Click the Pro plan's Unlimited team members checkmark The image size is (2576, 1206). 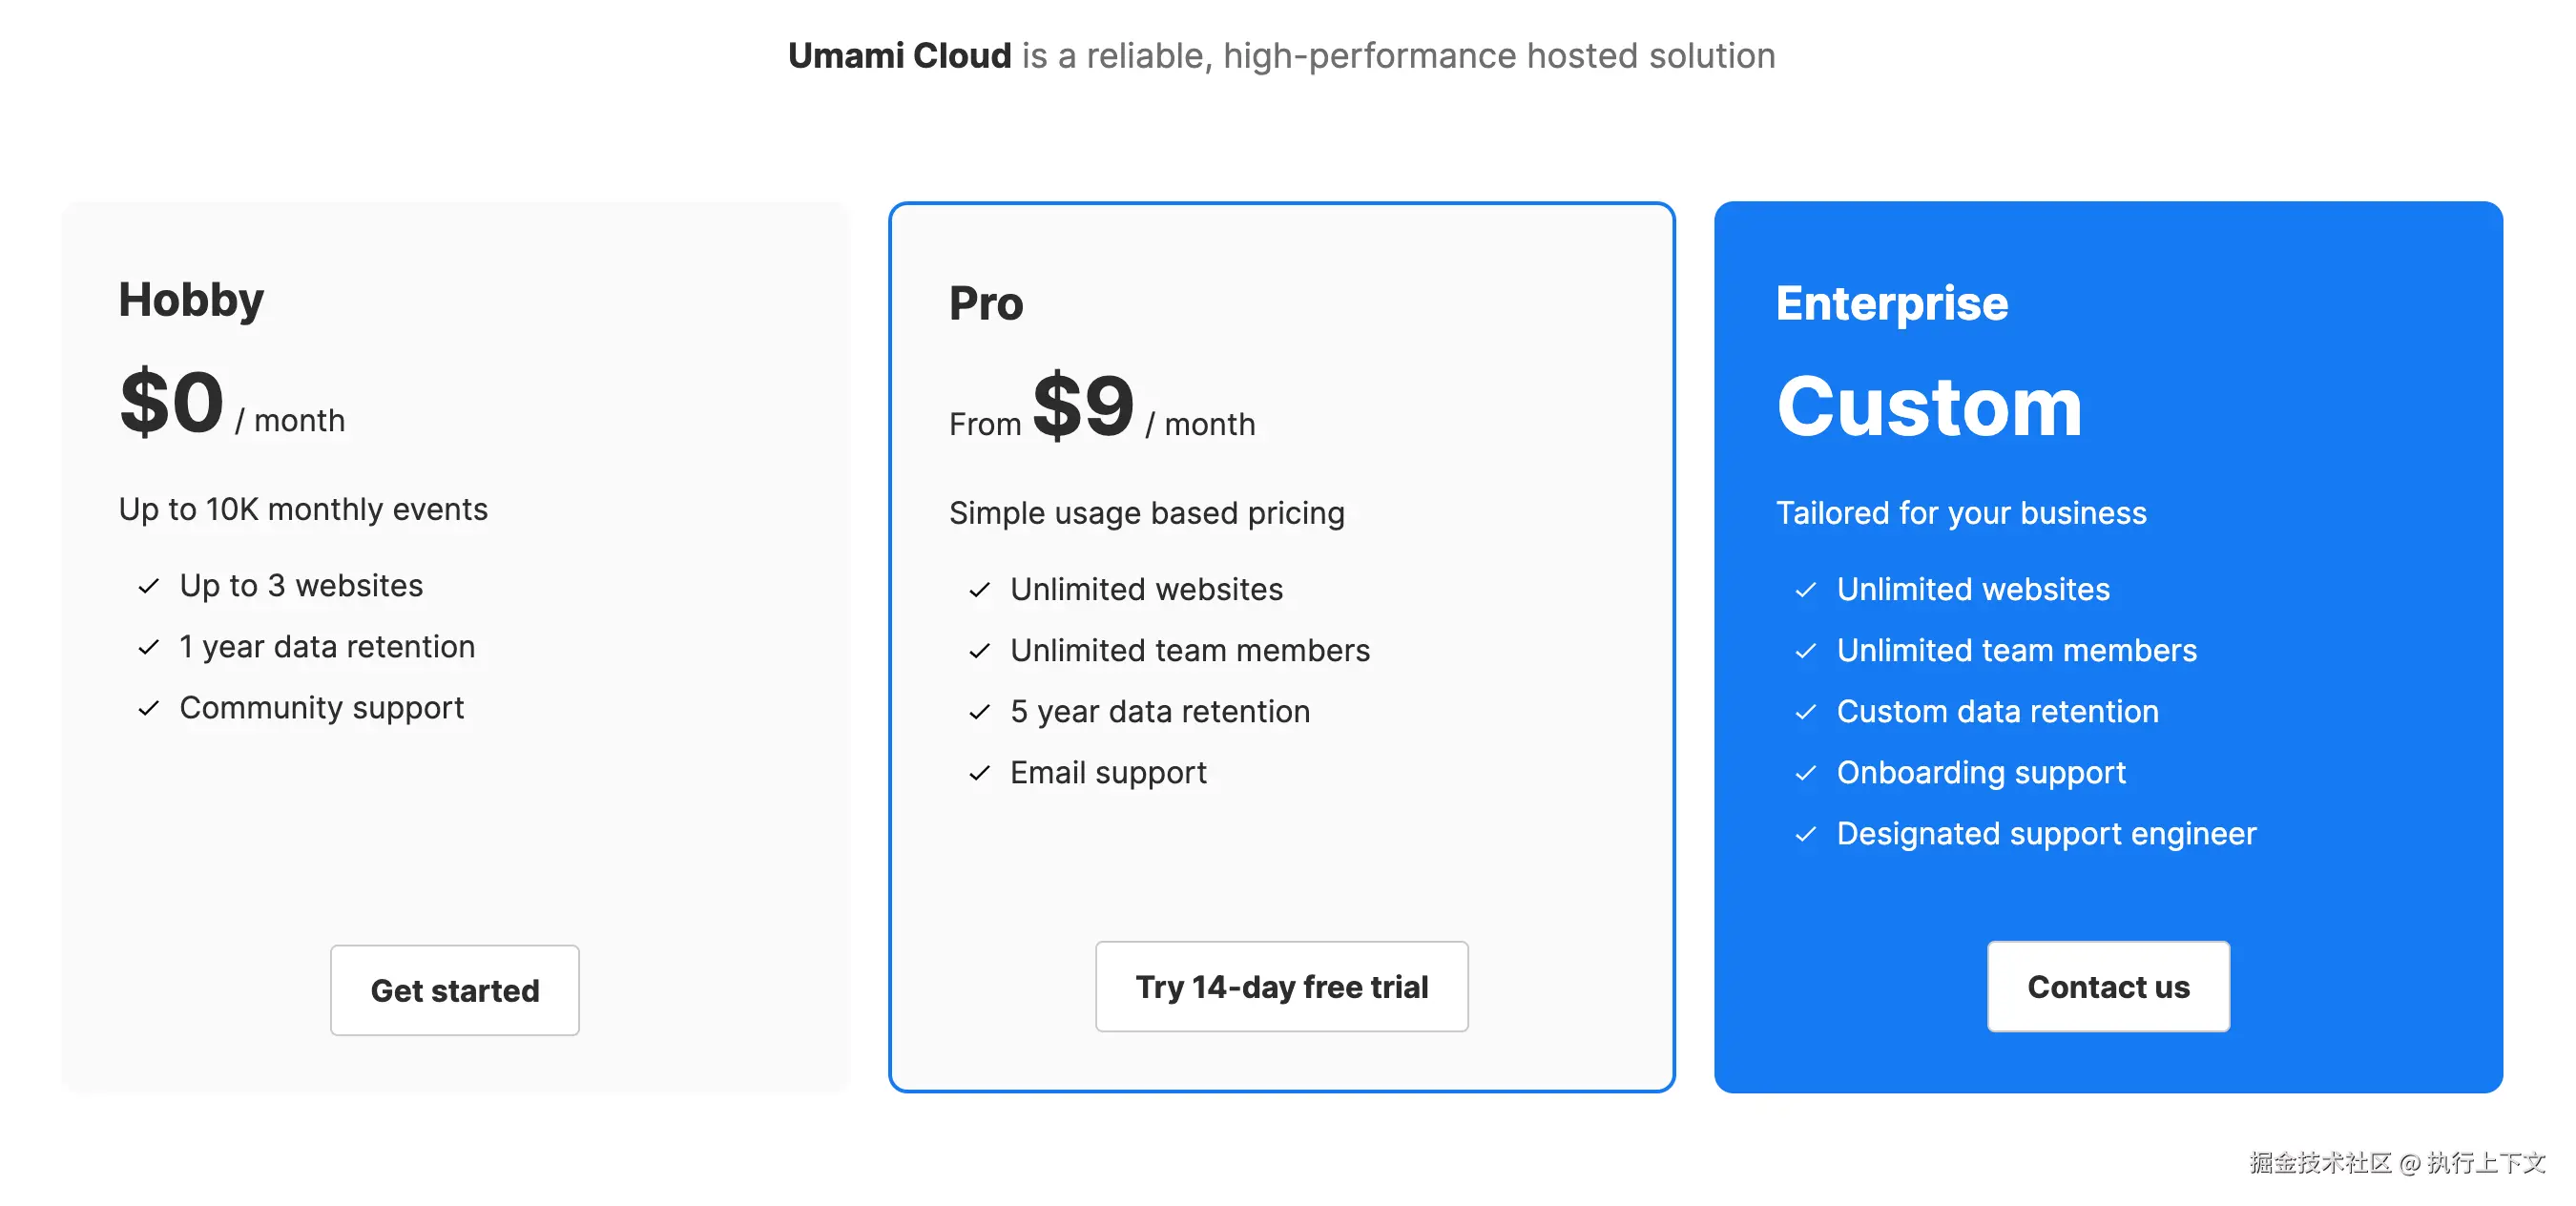pyautogui.click(x=979, y=651)
